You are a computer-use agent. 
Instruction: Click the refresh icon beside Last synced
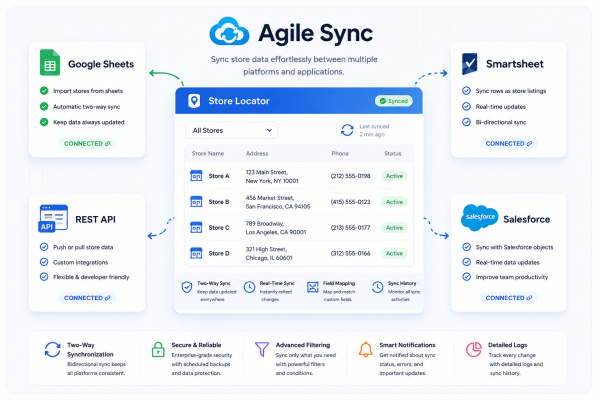point(347,130)
